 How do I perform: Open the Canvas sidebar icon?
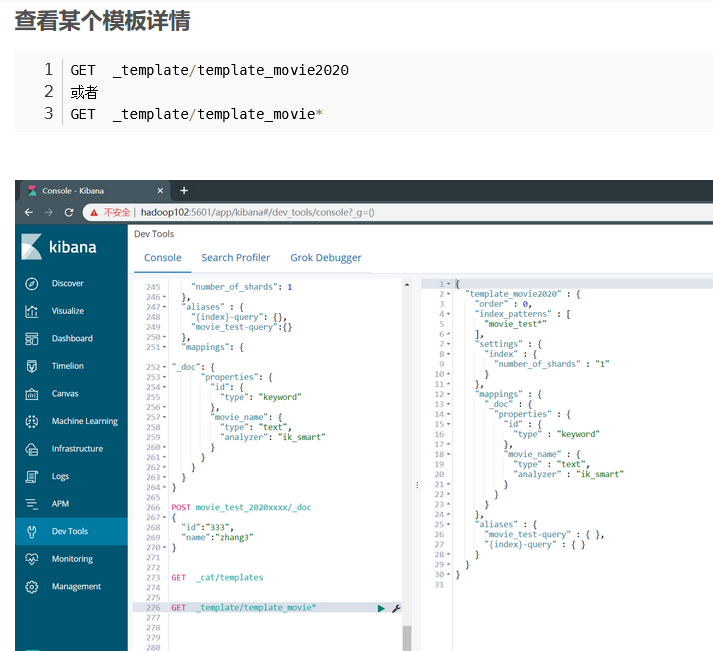[31, 394]
